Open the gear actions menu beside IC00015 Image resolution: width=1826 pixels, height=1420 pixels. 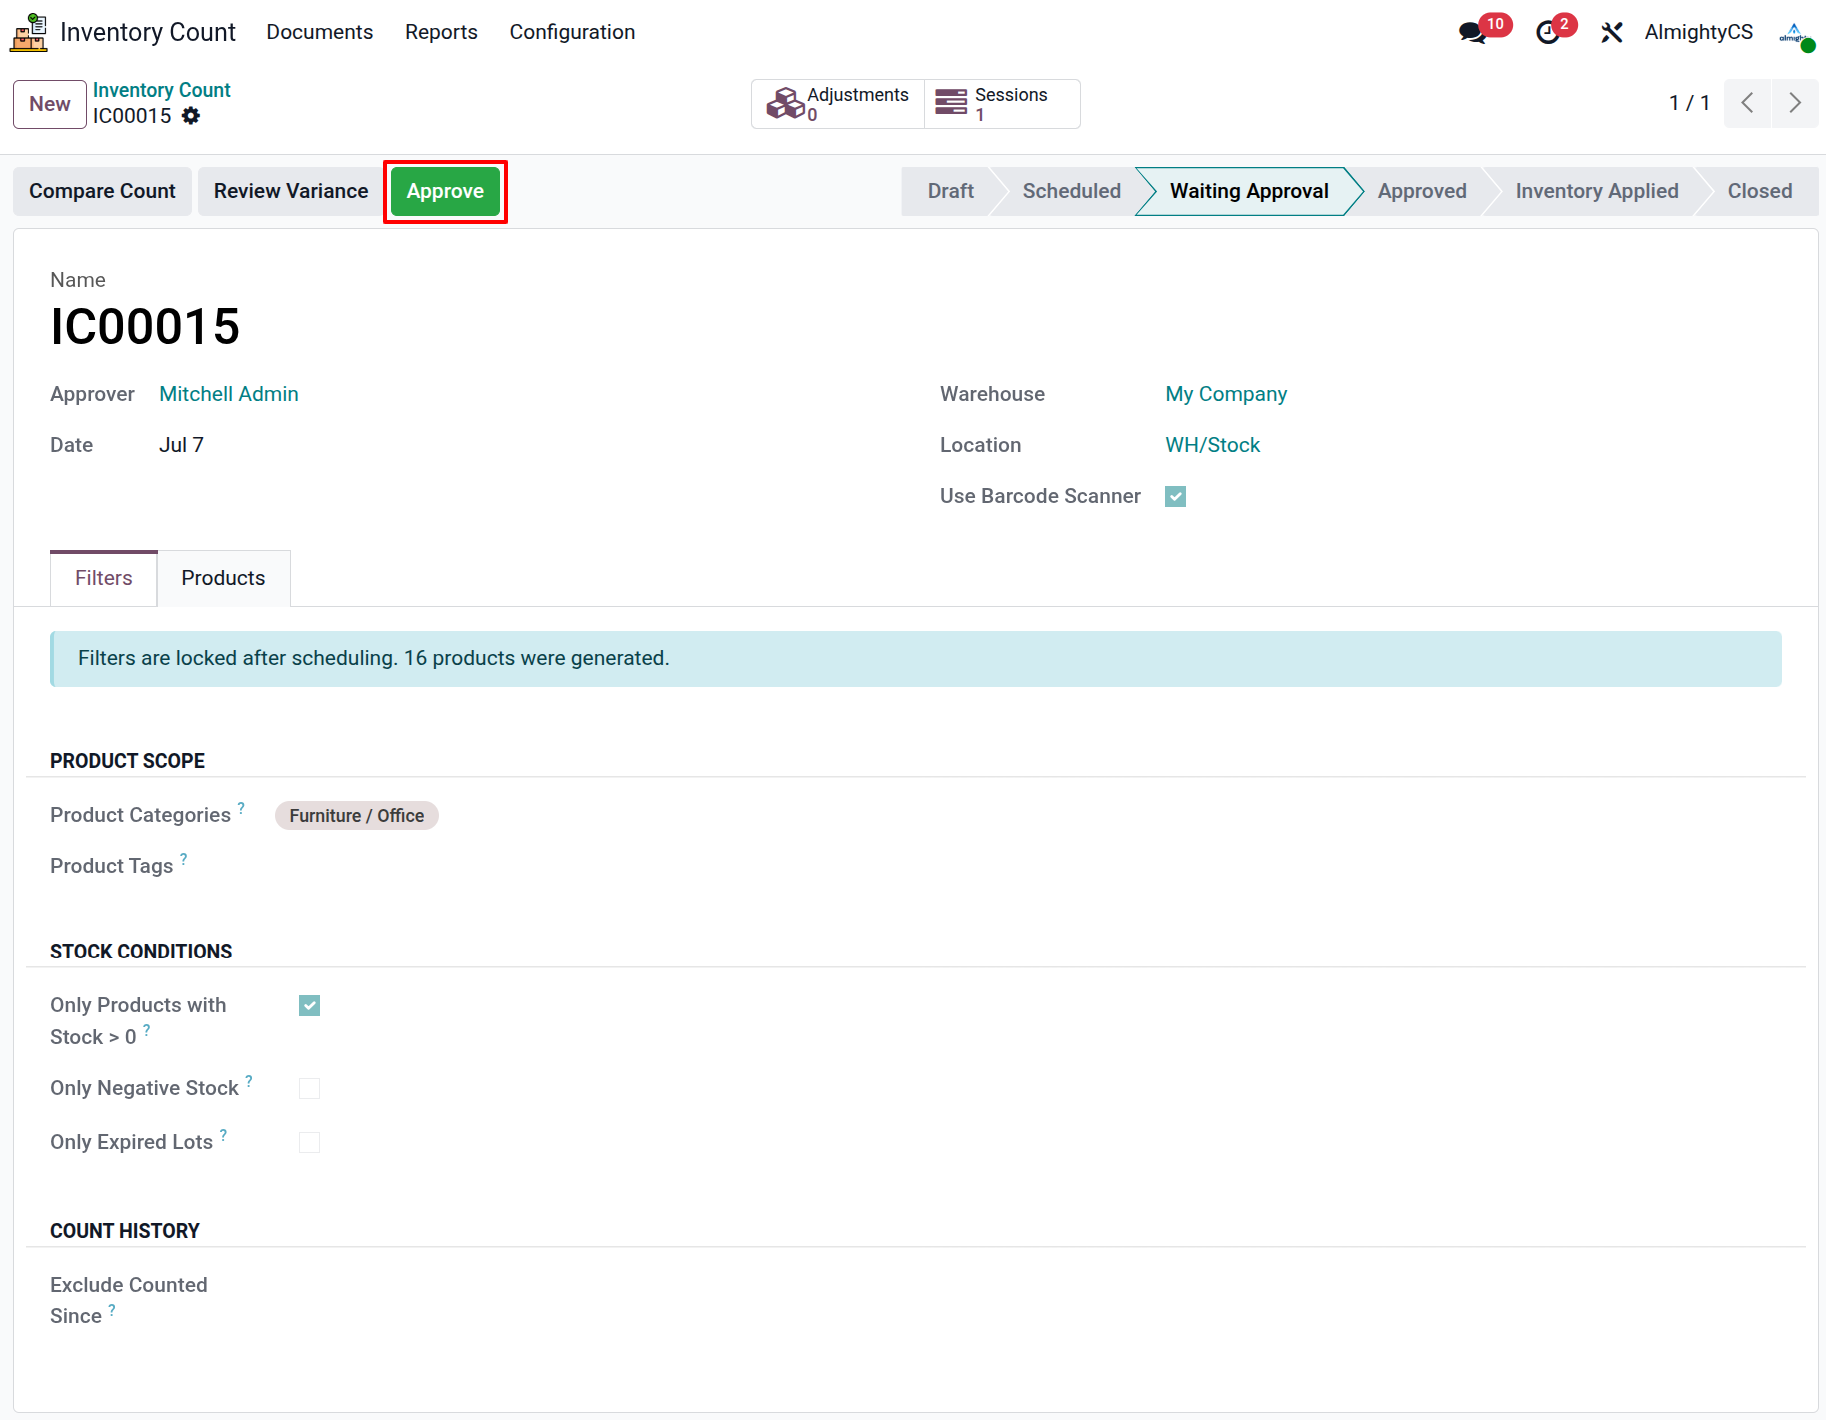coord(191,116)
